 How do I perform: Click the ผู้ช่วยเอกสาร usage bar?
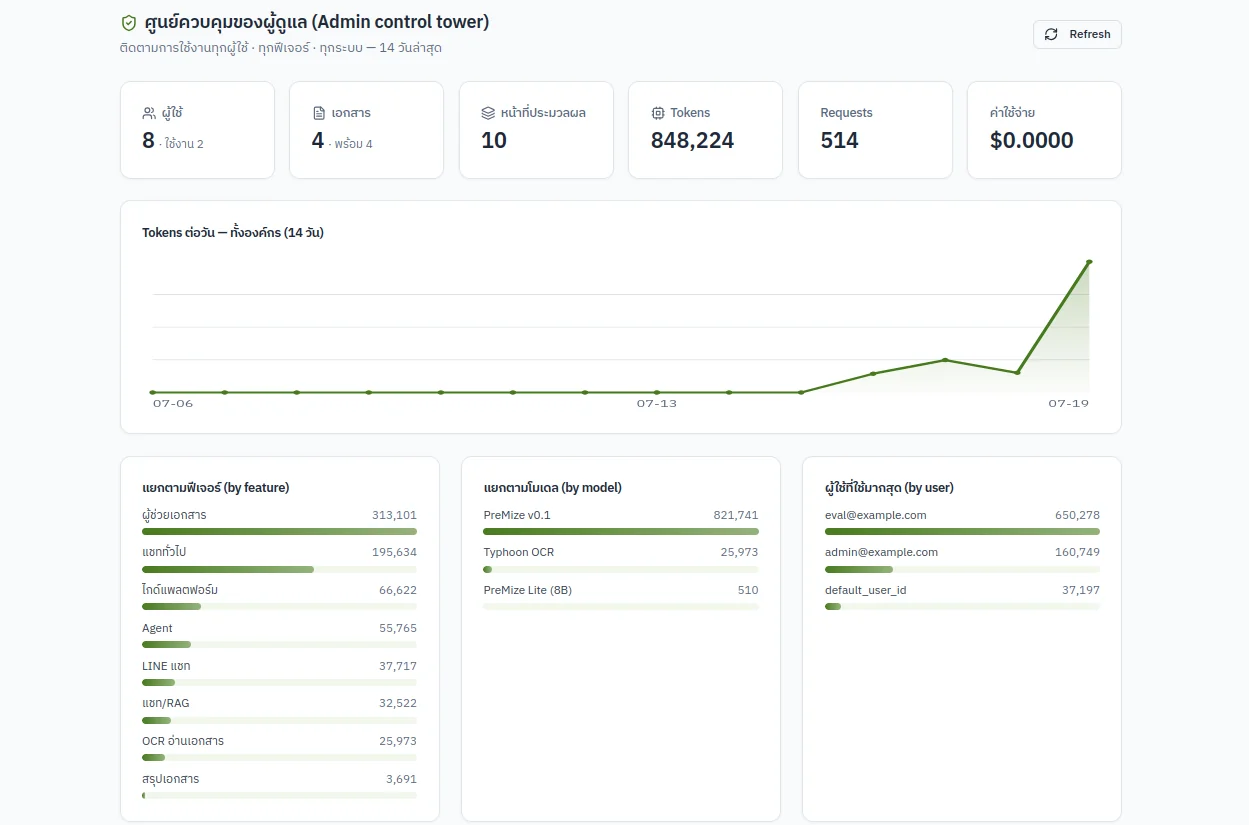click(x=279, y=531)
